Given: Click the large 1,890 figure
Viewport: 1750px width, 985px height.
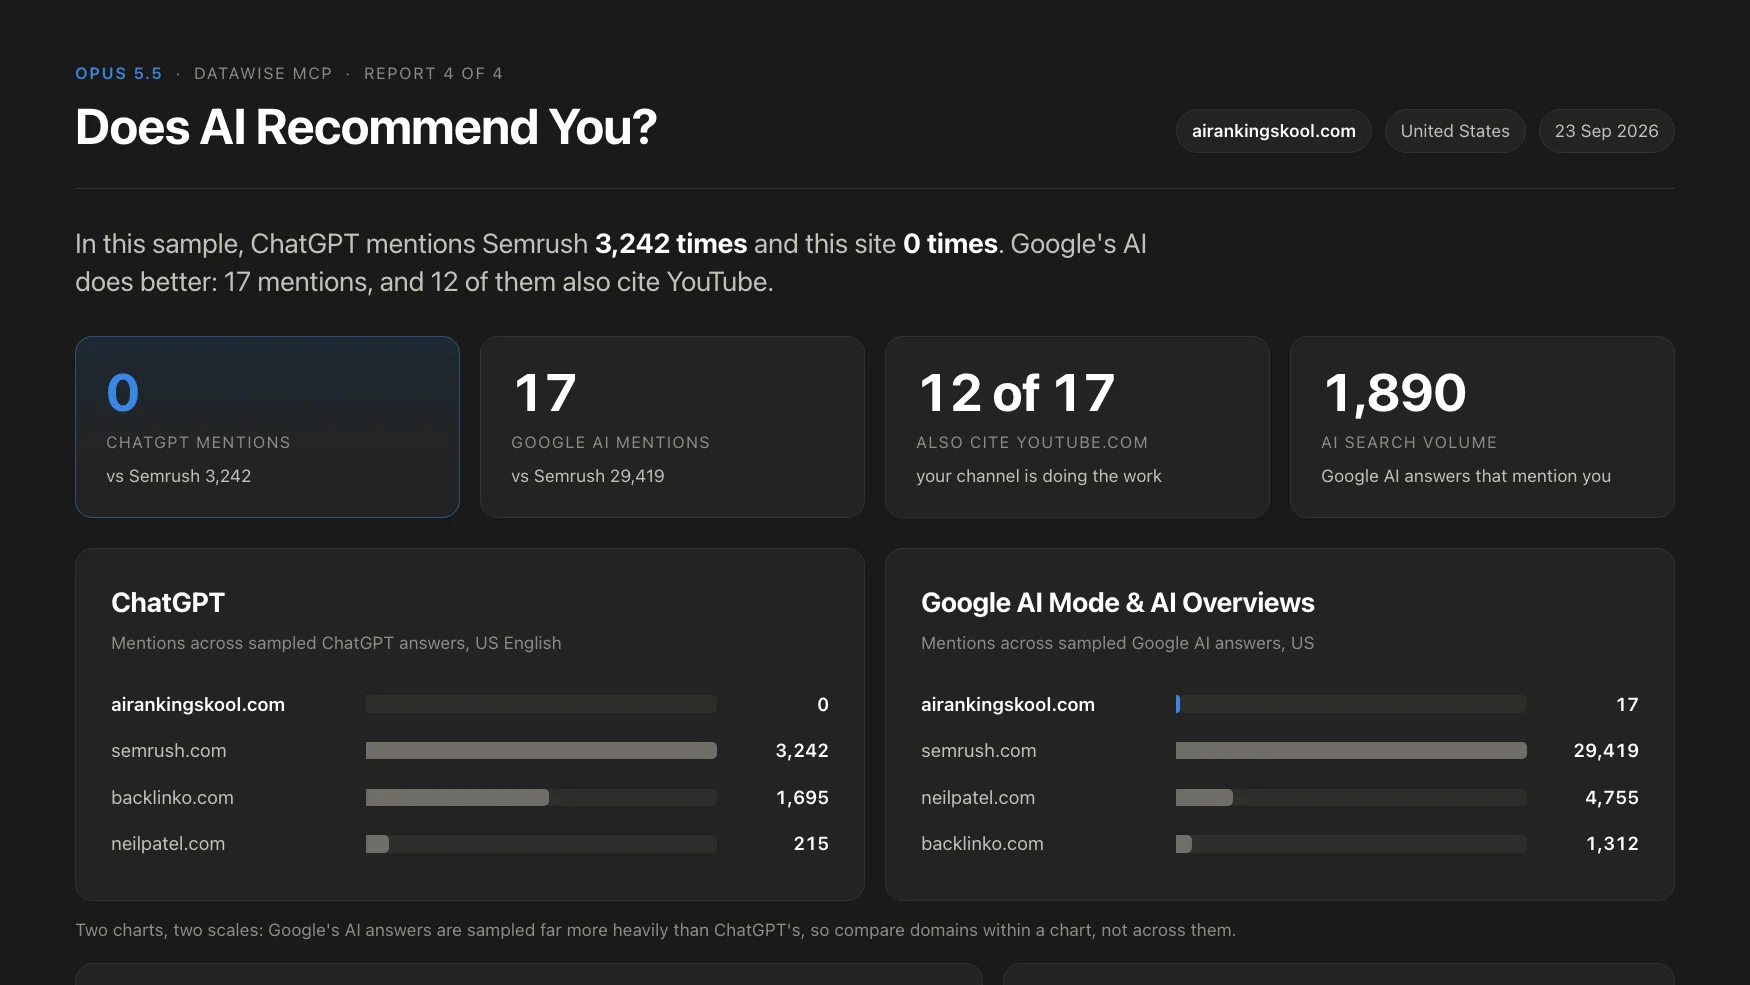Looking at the screenshot, I should pos(1394,393).
